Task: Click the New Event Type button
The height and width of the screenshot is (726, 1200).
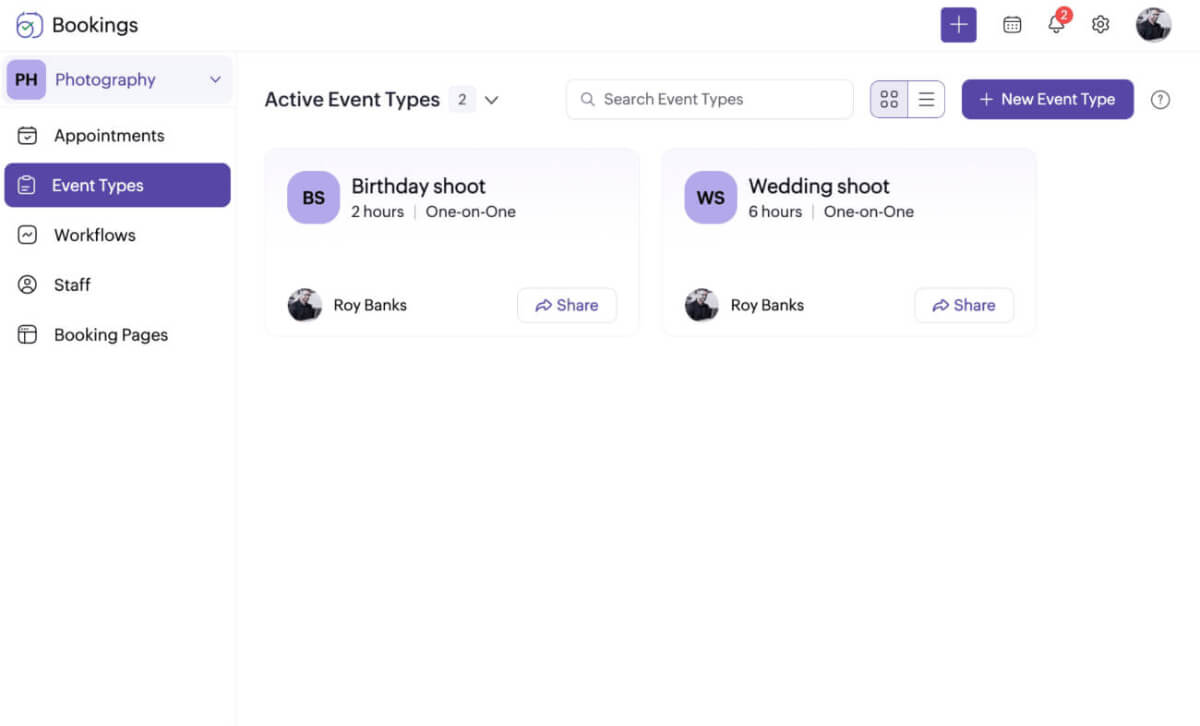Action: tap(1047, 100)
